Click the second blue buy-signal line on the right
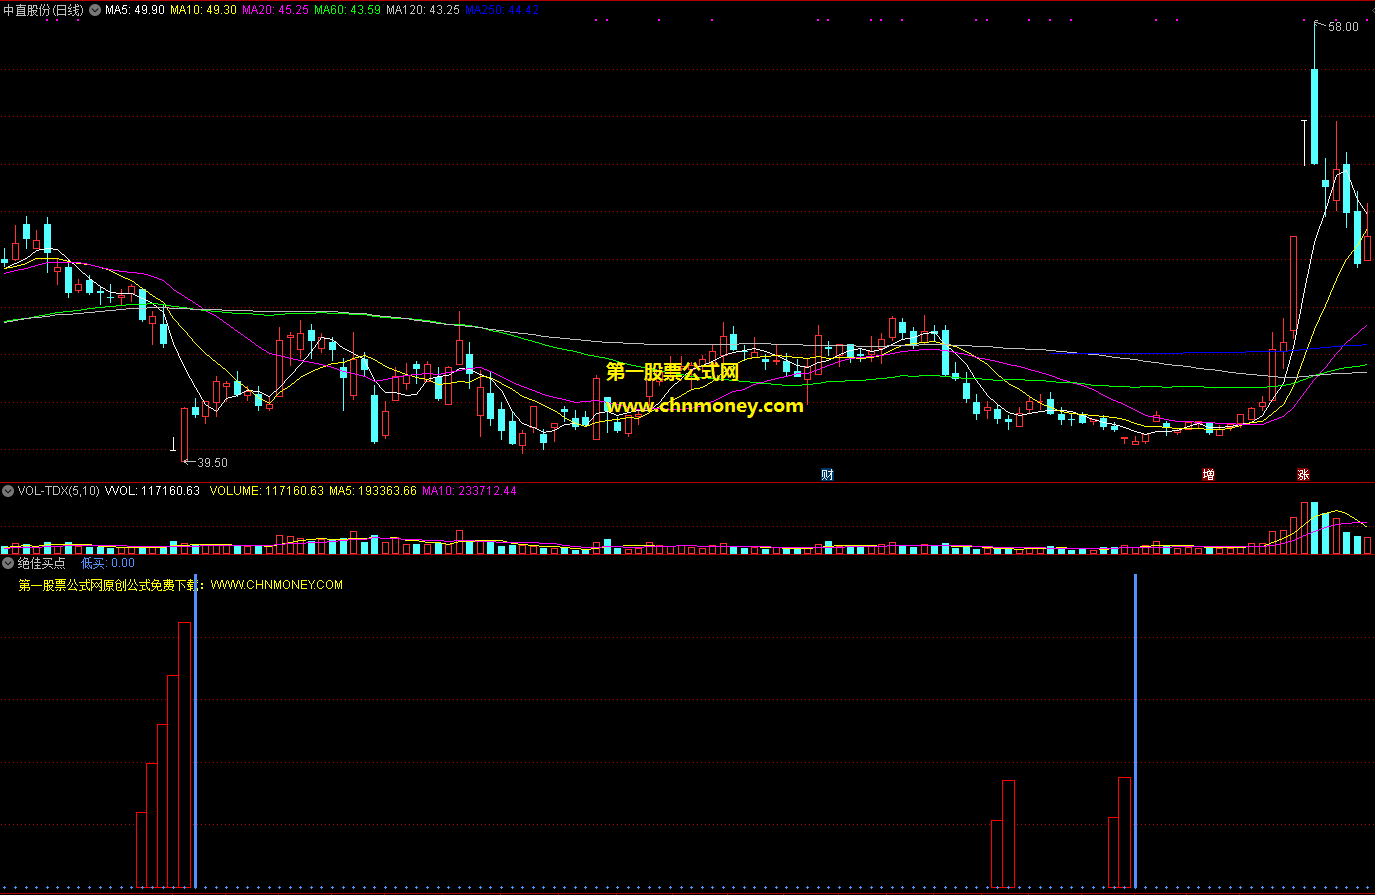Image resolution: width=1375 pixels, height=895 pixels. click(1135, 731)
